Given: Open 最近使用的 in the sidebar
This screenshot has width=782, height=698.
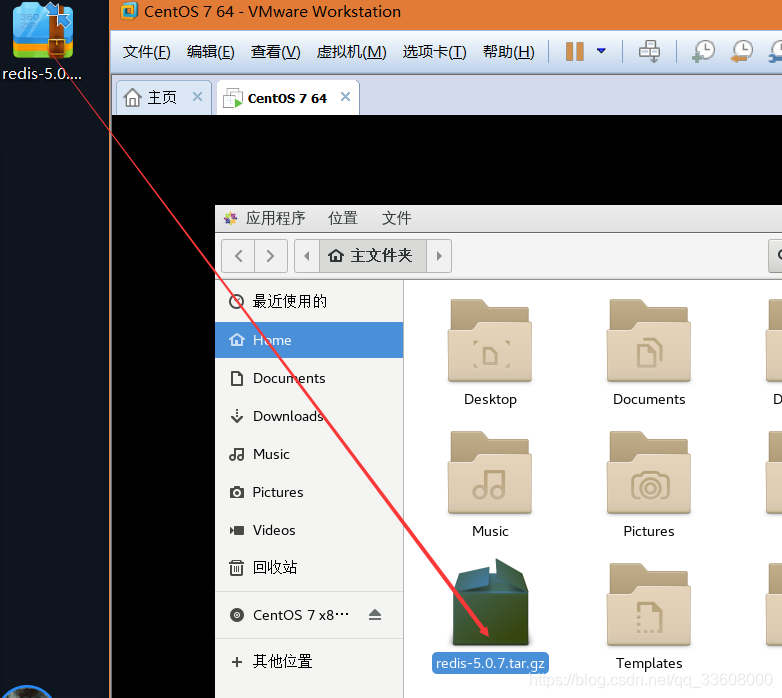Looking at the screenshot, I should [x=309, y=302].
